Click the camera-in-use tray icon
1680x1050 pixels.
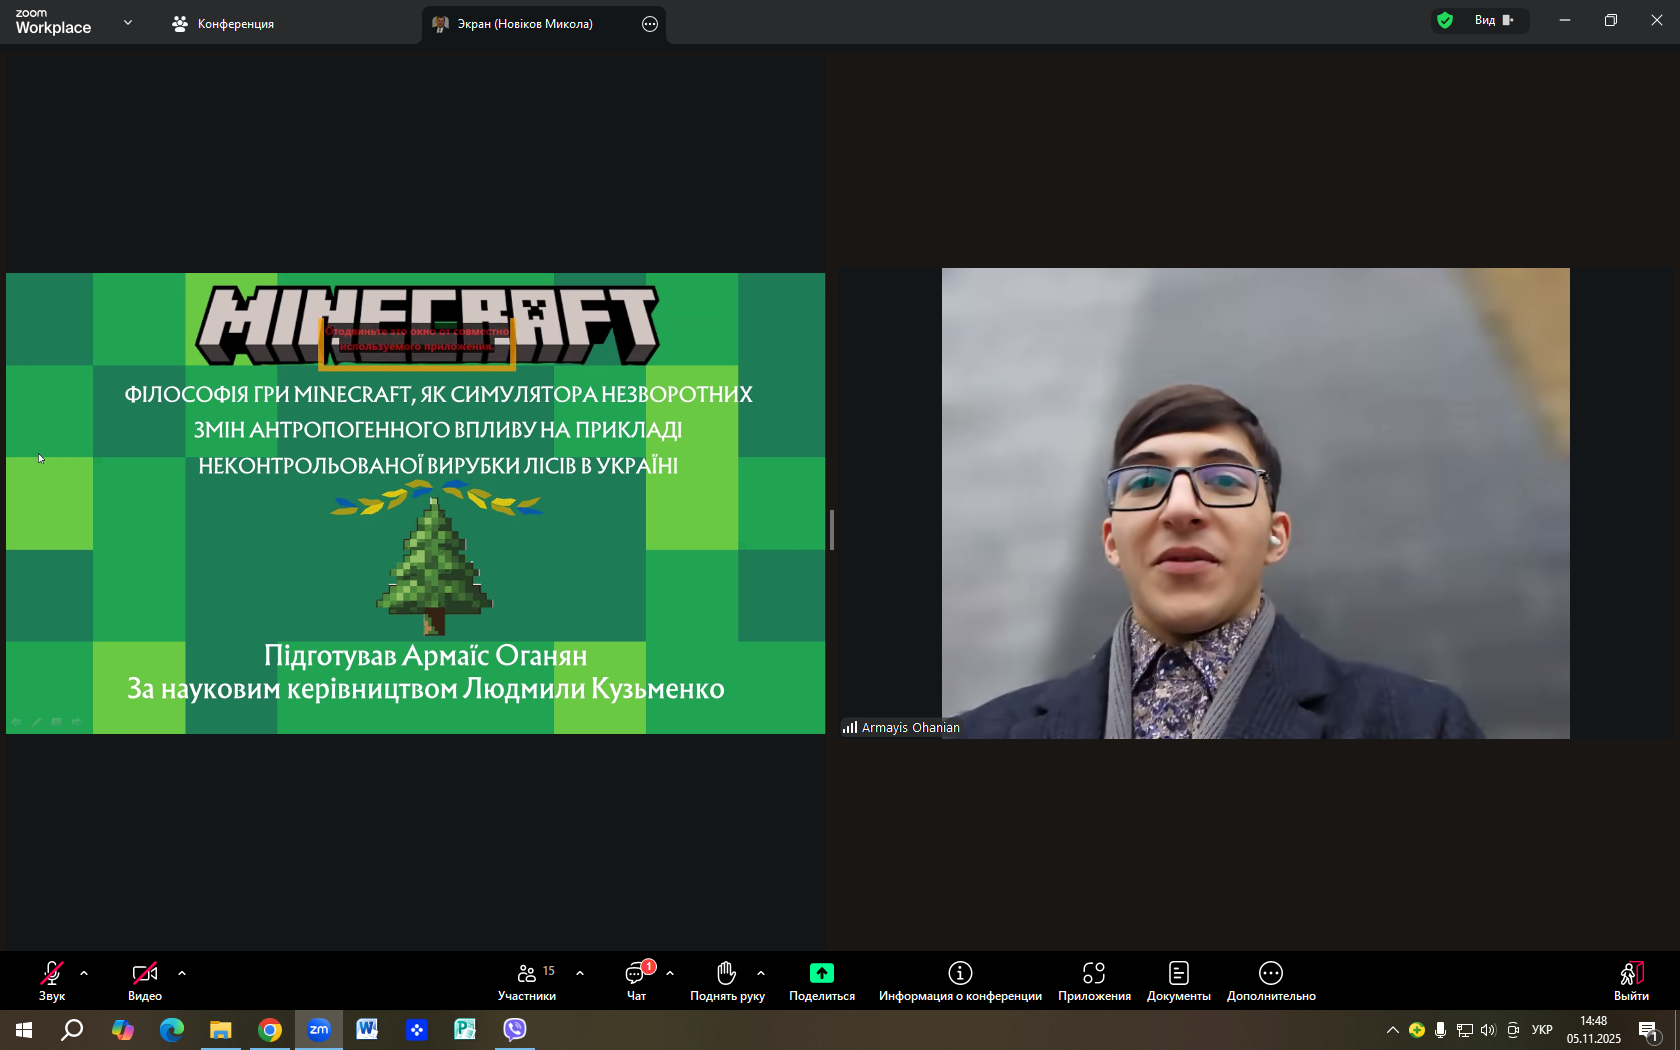click(1513, 1030)
